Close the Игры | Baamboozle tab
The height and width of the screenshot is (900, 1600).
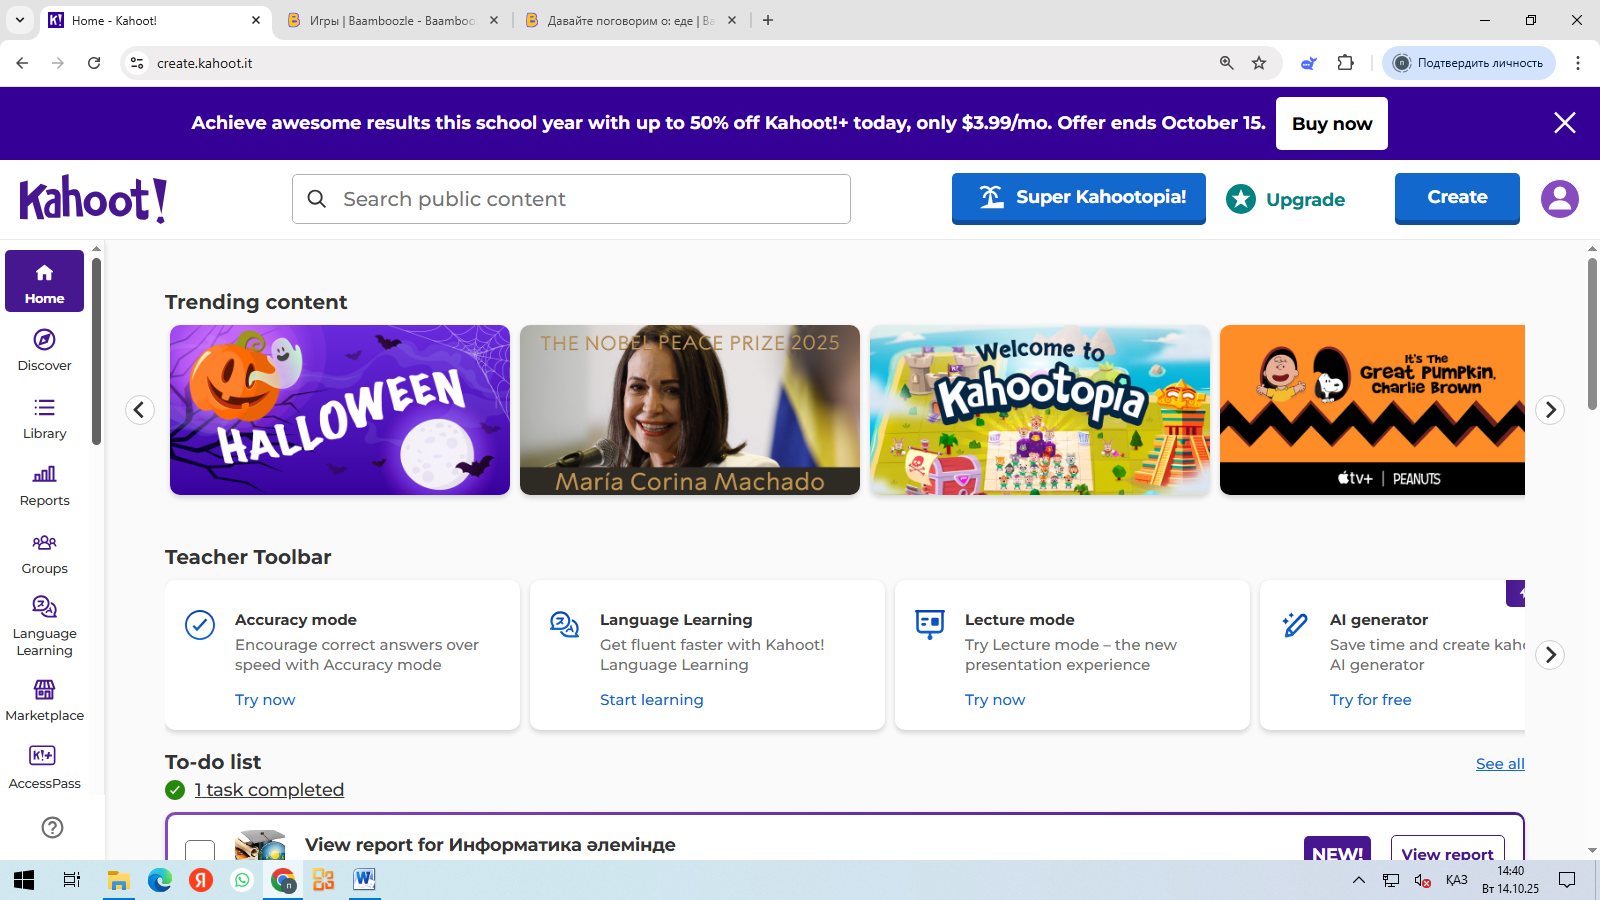[494, 20]
